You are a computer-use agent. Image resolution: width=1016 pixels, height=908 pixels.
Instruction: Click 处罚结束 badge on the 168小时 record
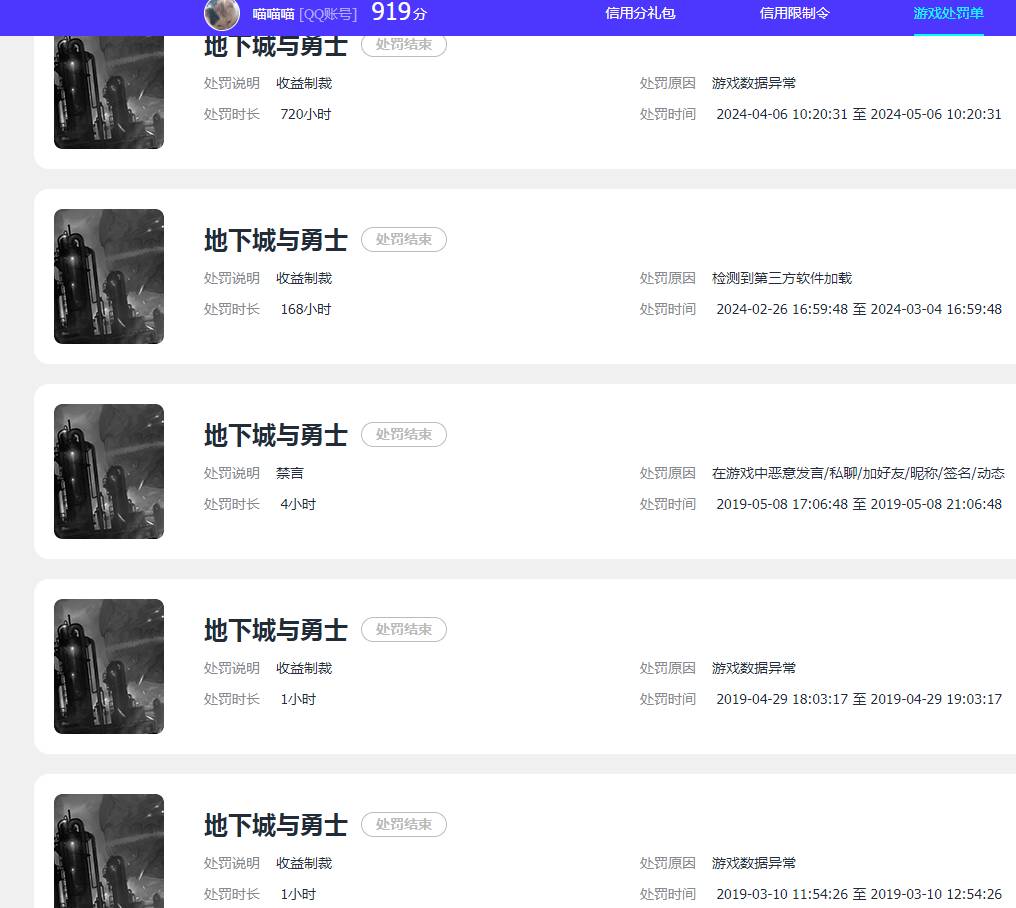(403, 240)
